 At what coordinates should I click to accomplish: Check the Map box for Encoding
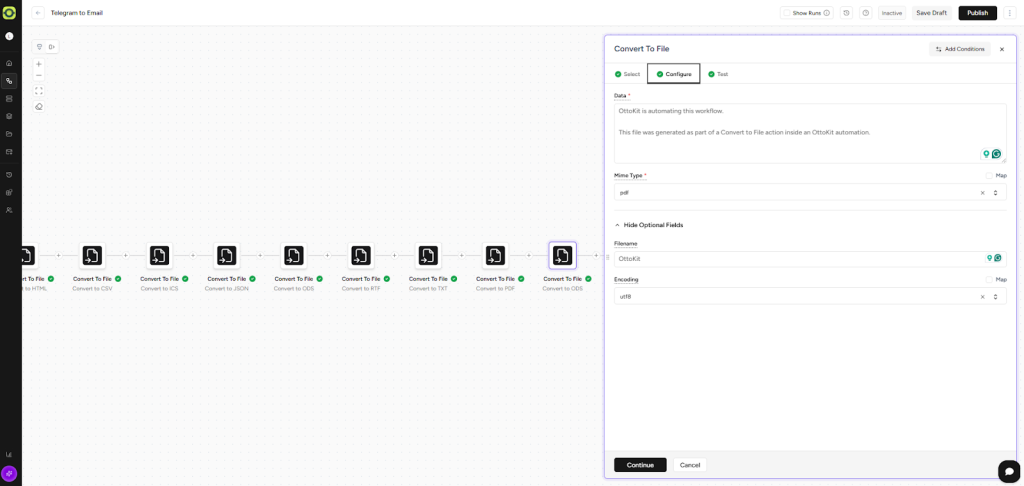tap(989, 280)
